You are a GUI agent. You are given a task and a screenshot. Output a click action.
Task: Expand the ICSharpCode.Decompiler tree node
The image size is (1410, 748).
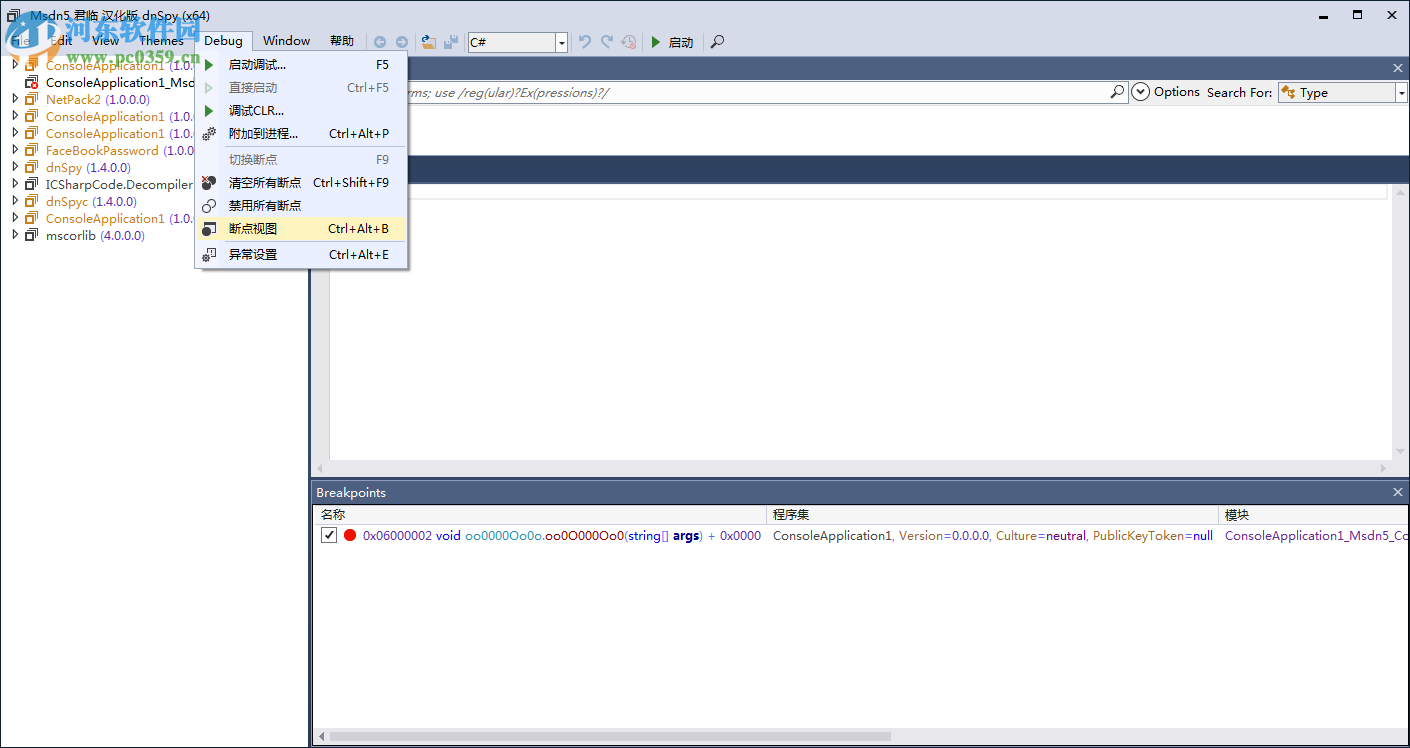15,184
